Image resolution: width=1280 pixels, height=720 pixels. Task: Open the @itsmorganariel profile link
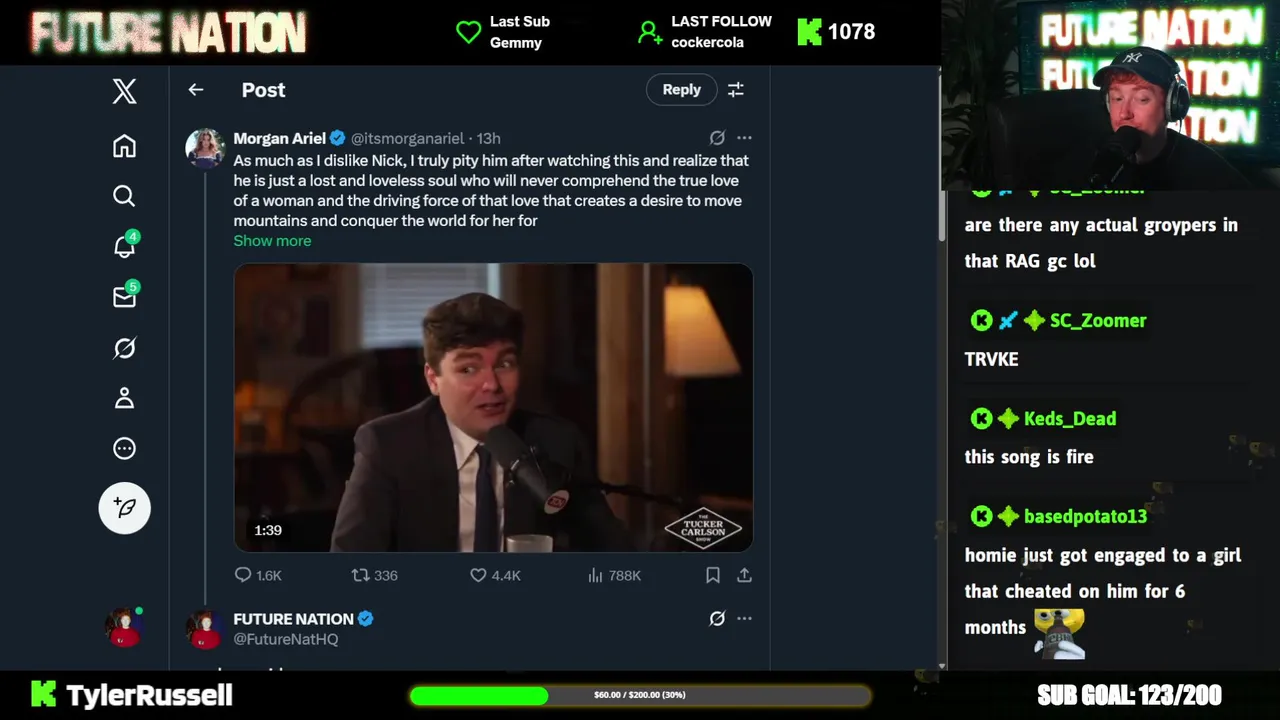pyautogui.click(x=407, y=138)
